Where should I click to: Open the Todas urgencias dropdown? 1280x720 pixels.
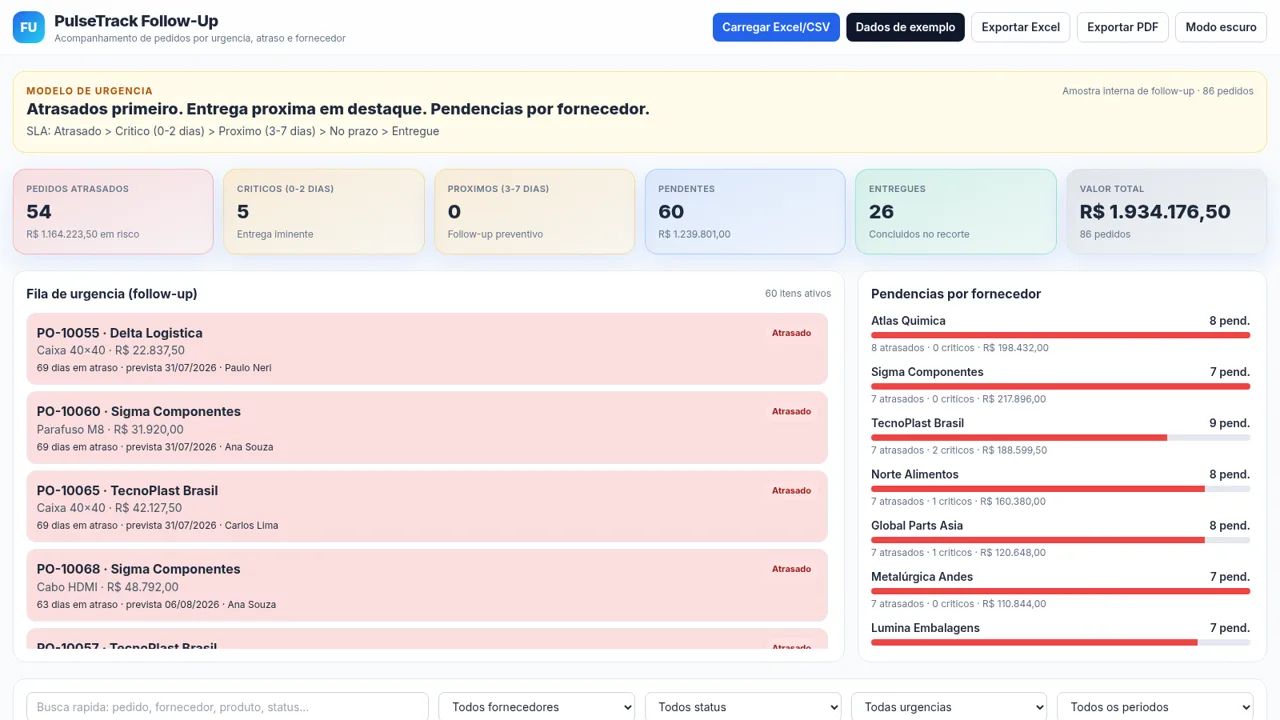pyautogui.click(x=949, y=707)
